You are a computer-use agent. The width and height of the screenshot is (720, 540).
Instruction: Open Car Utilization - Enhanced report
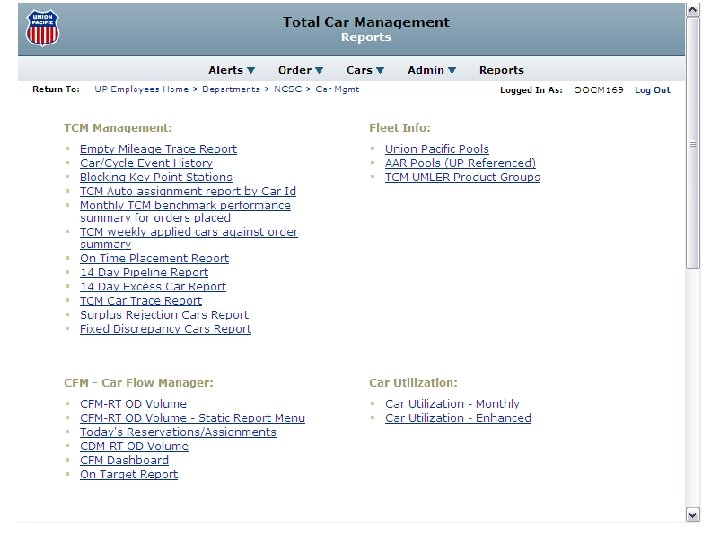pos(458,418)
